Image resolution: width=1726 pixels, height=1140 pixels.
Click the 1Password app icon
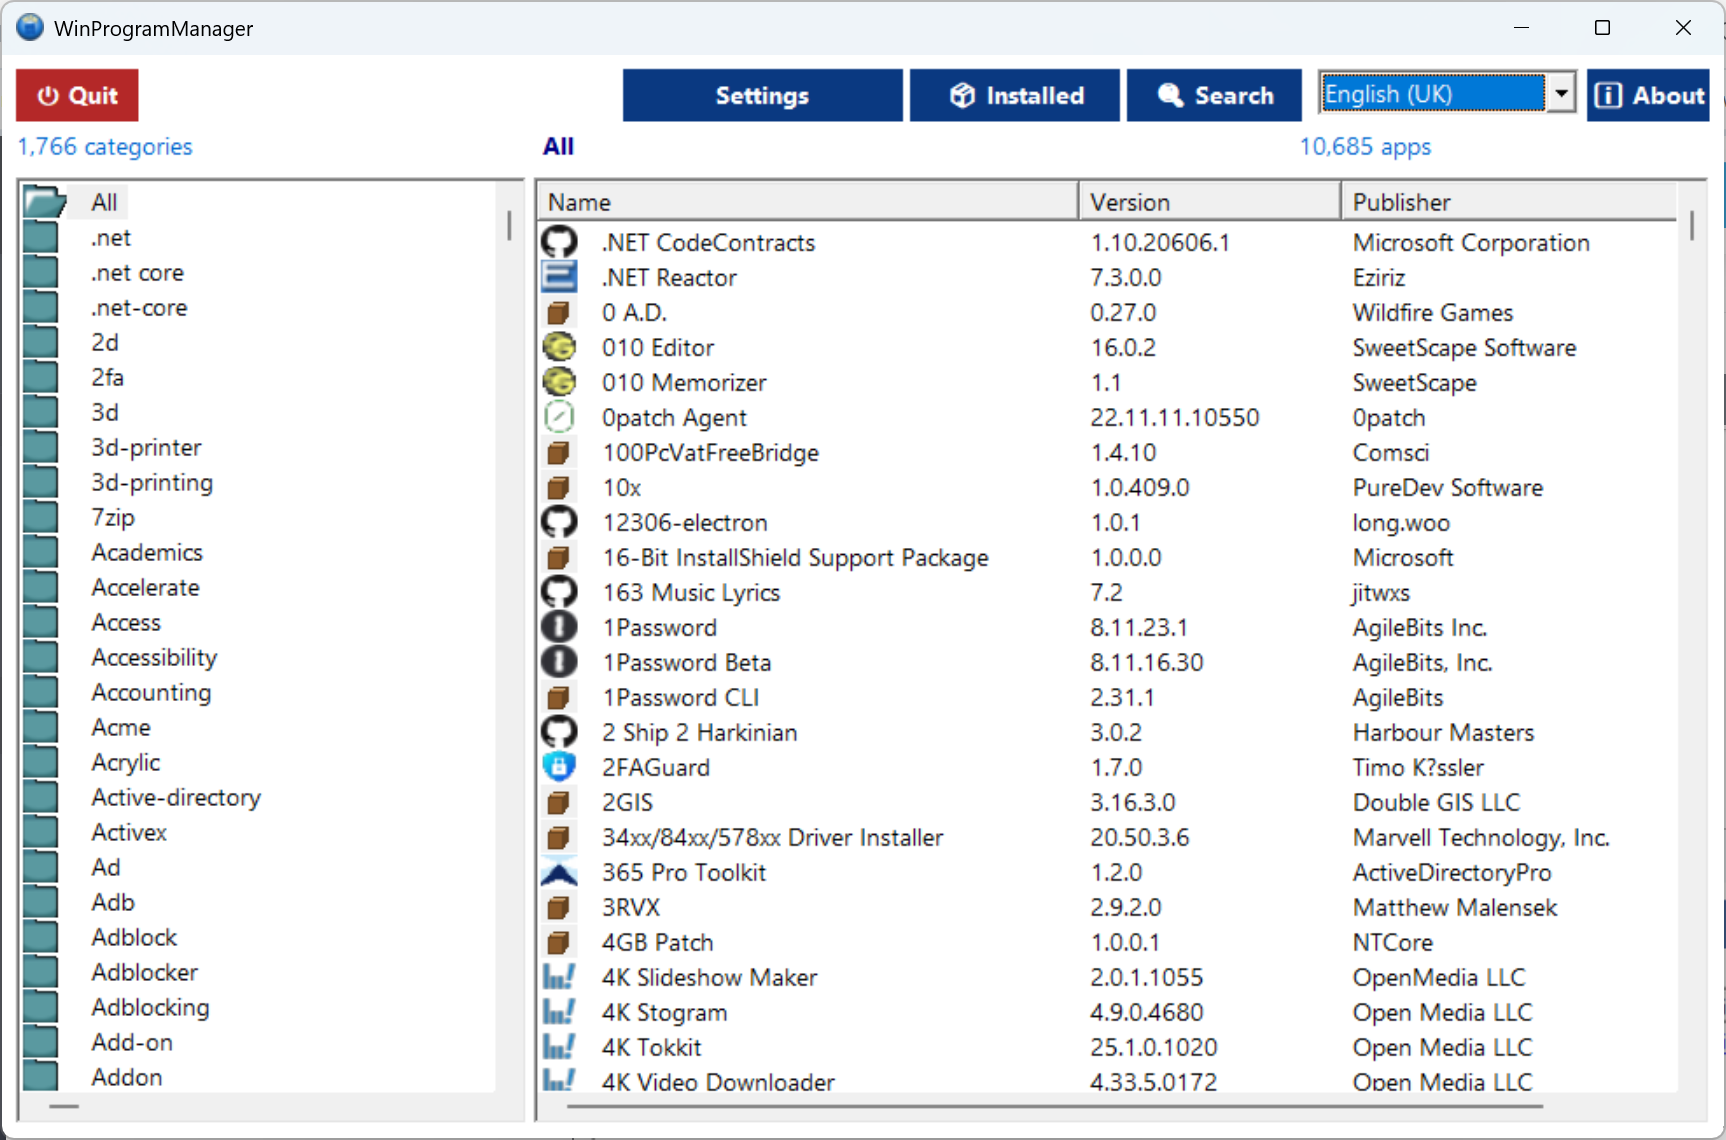[559, 627]
